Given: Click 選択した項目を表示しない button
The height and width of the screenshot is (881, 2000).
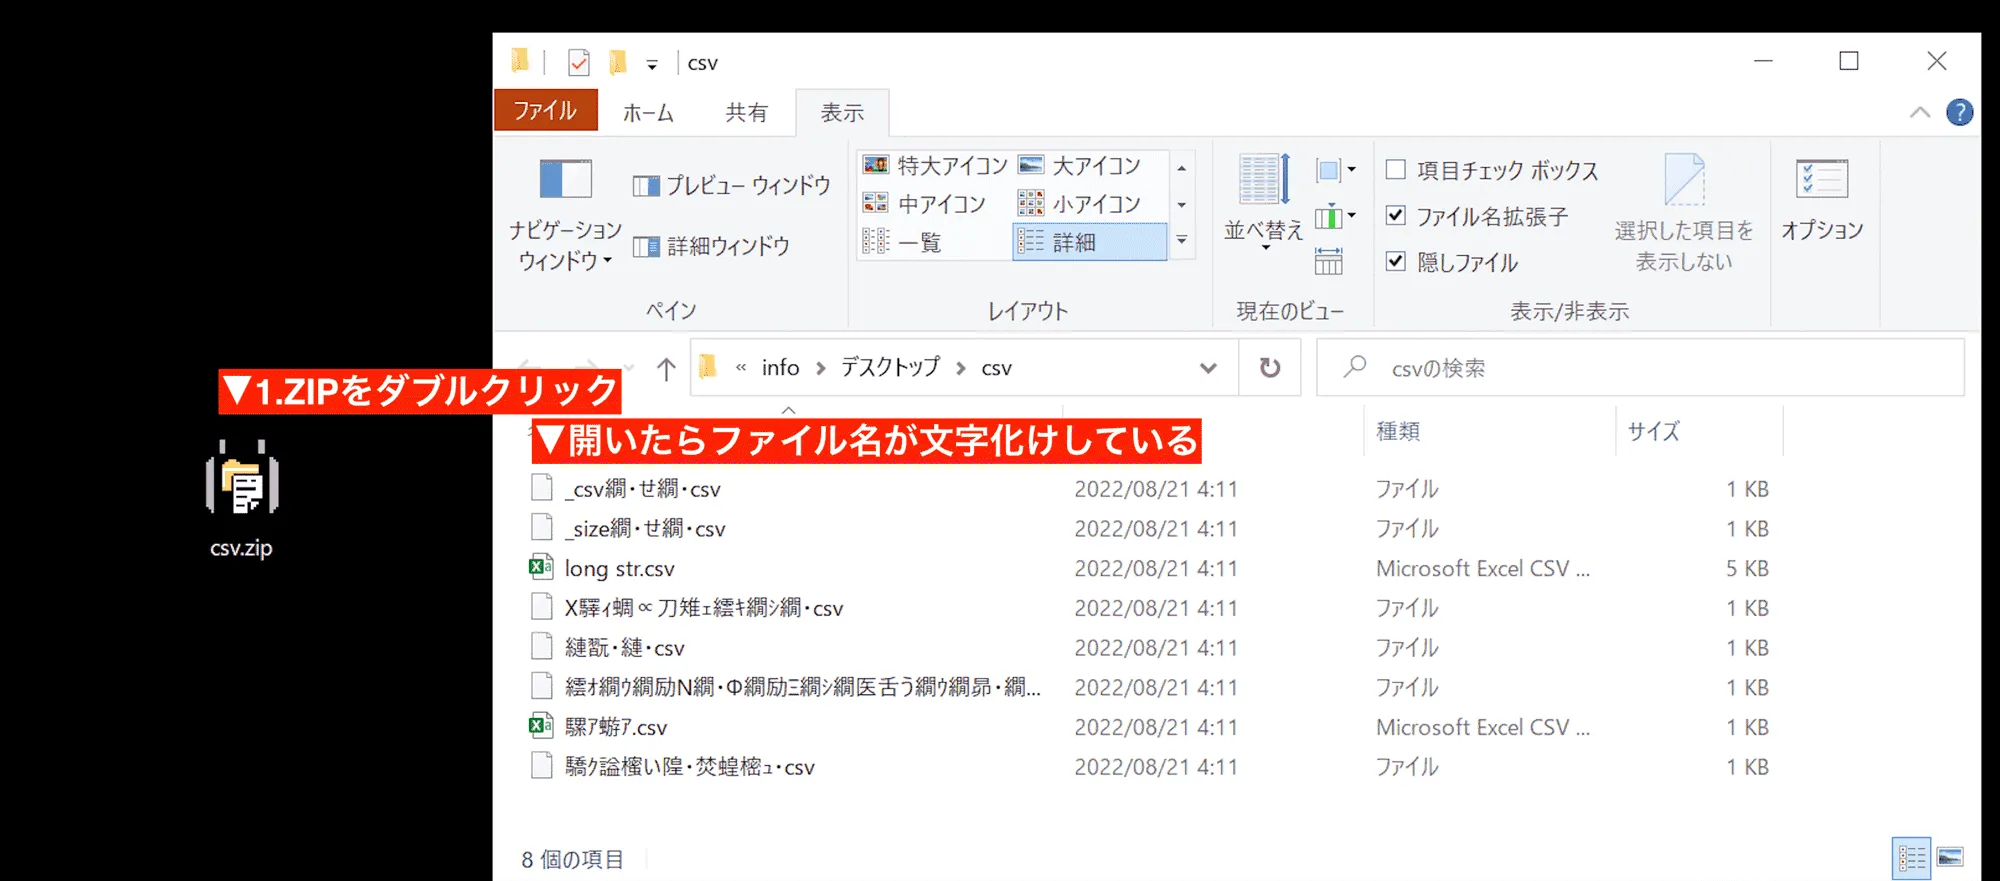Looking at the screenshot, I should 1684,213.
